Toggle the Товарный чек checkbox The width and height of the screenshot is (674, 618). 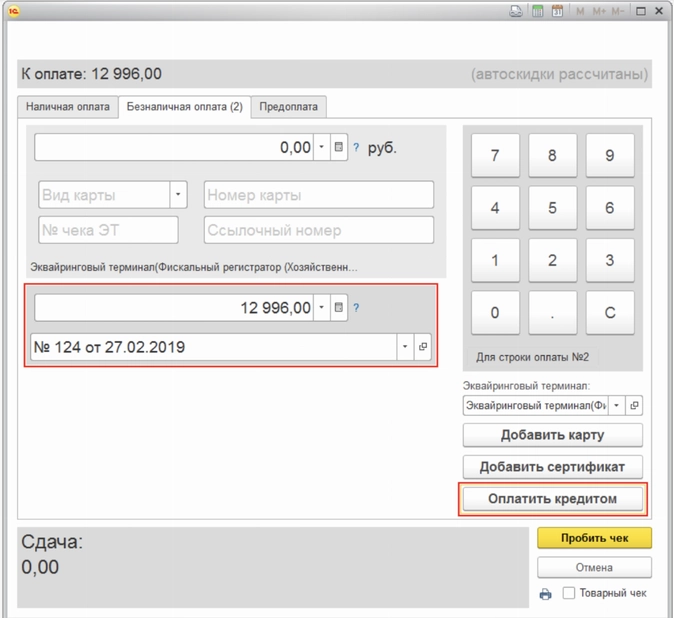pyautogui.click(x=569, y=593)
